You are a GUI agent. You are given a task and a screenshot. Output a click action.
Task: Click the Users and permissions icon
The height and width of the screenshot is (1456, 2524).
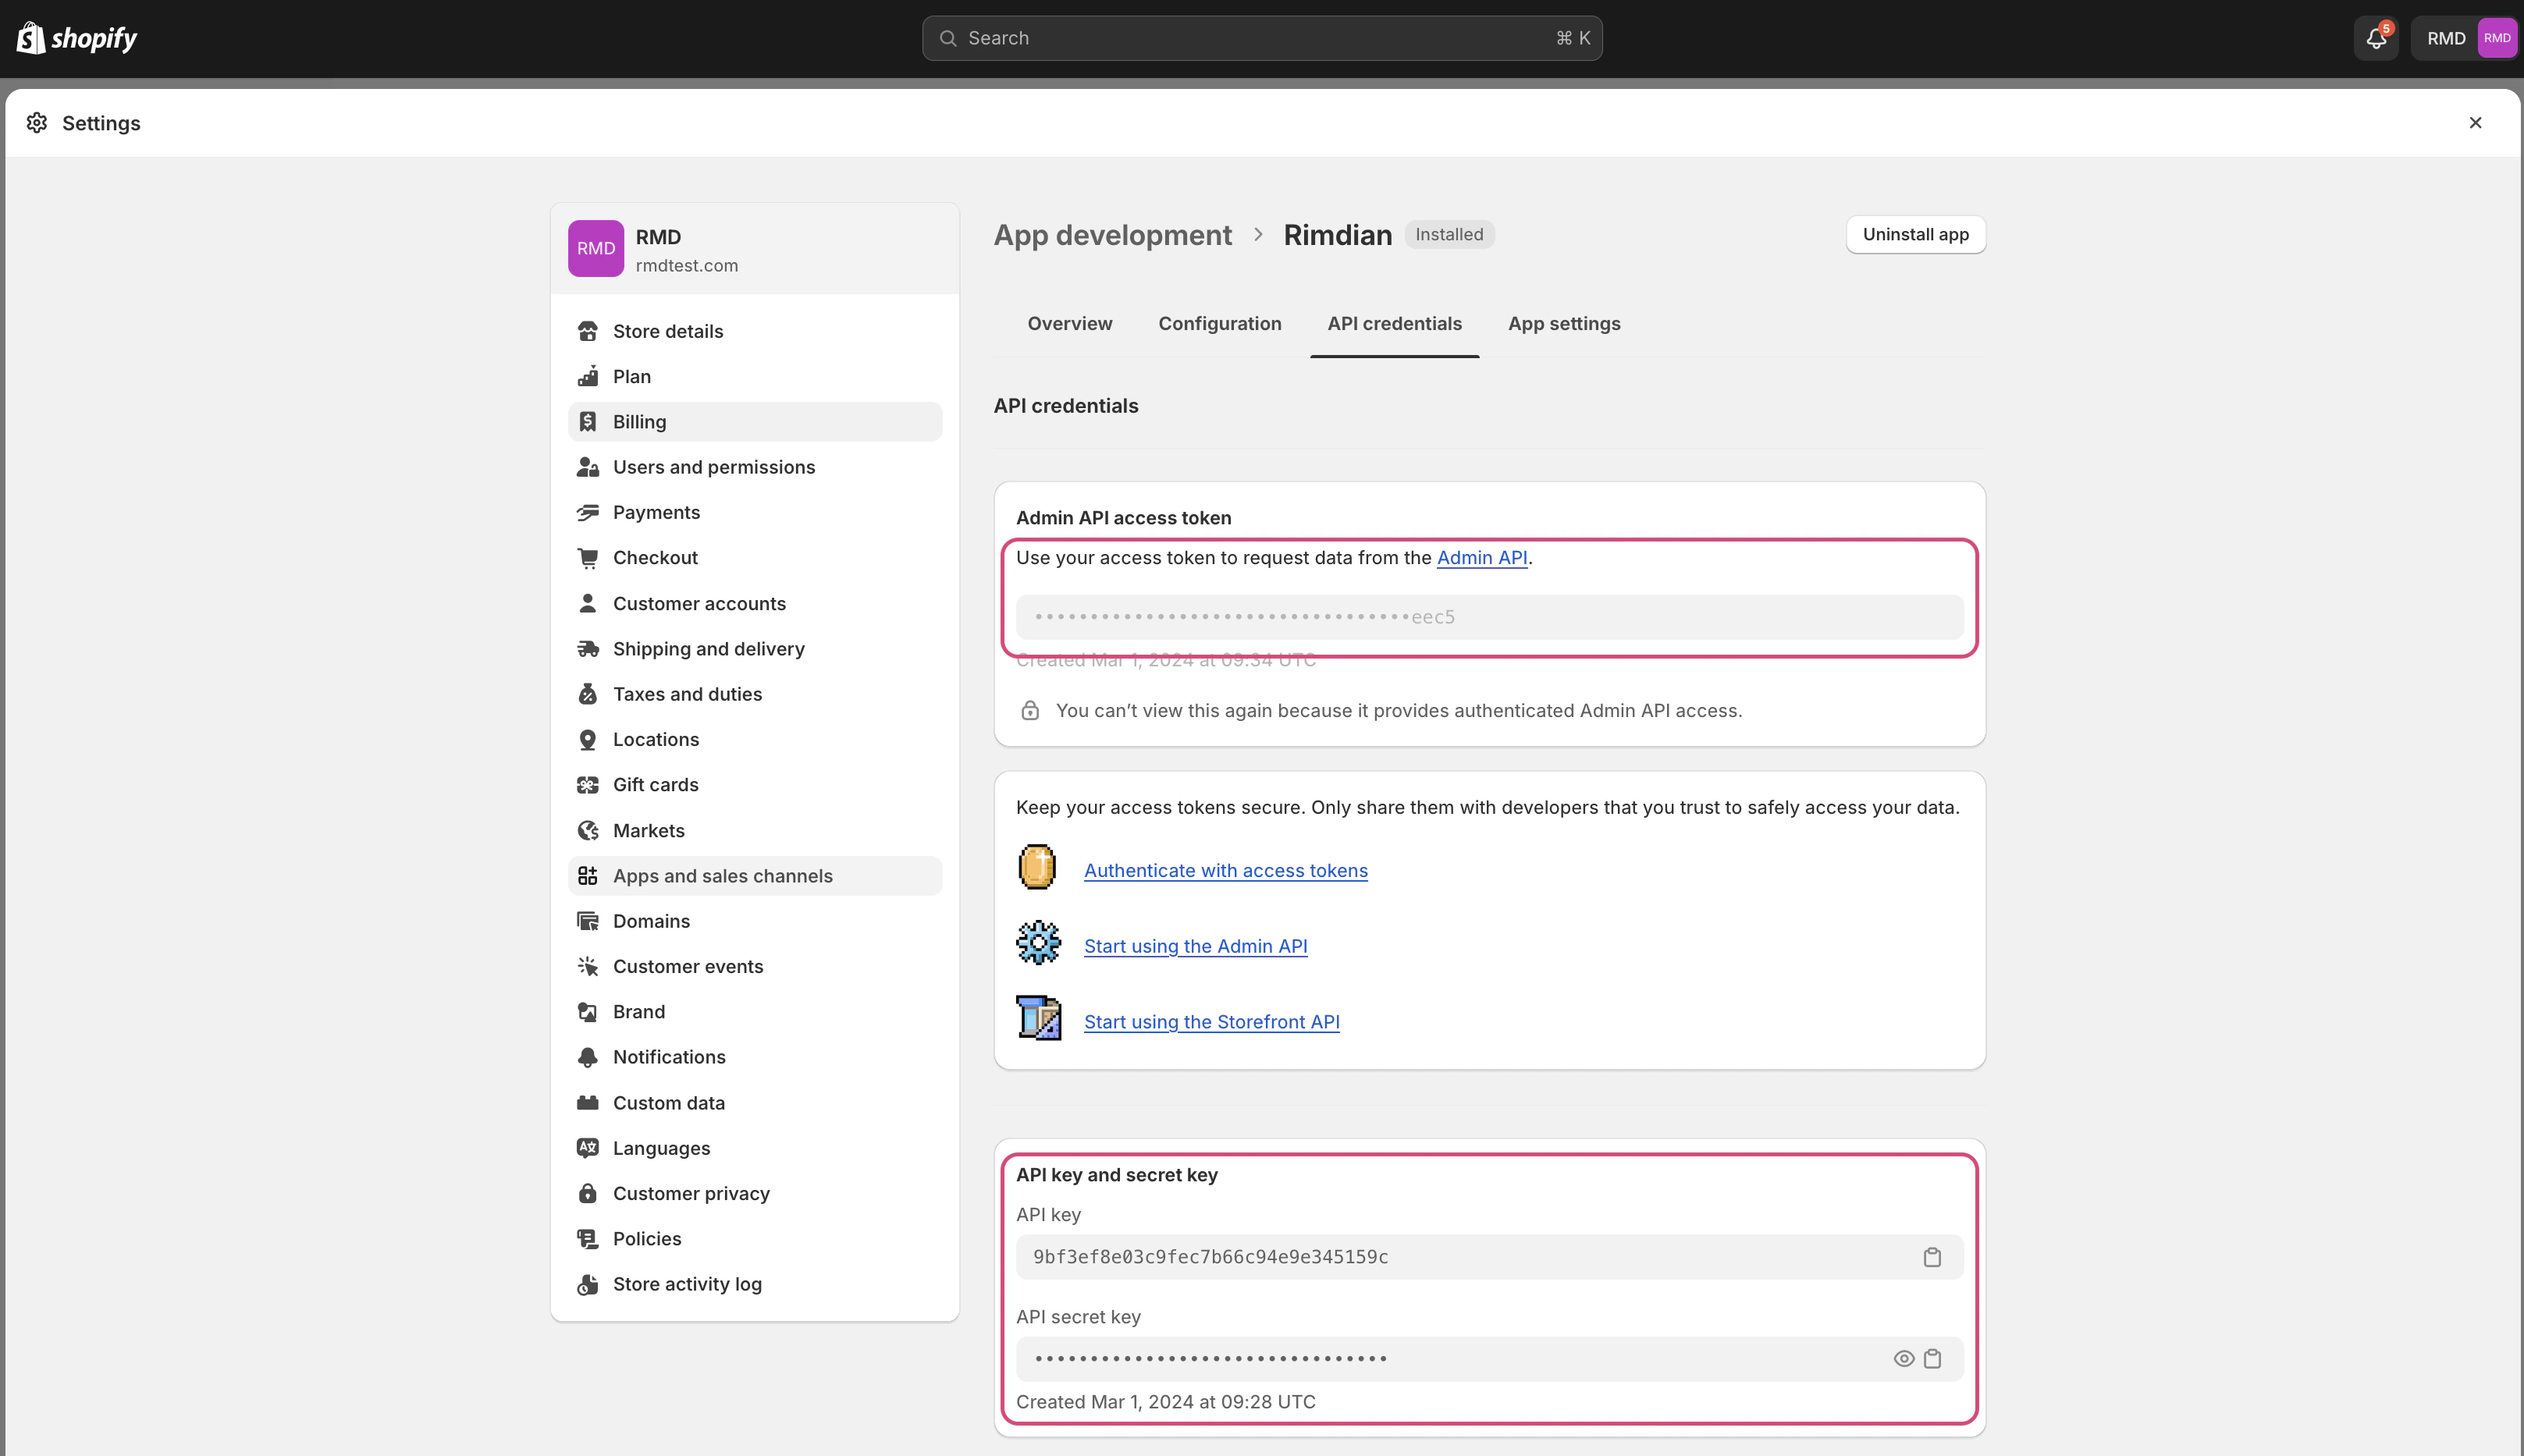(588, 467)
